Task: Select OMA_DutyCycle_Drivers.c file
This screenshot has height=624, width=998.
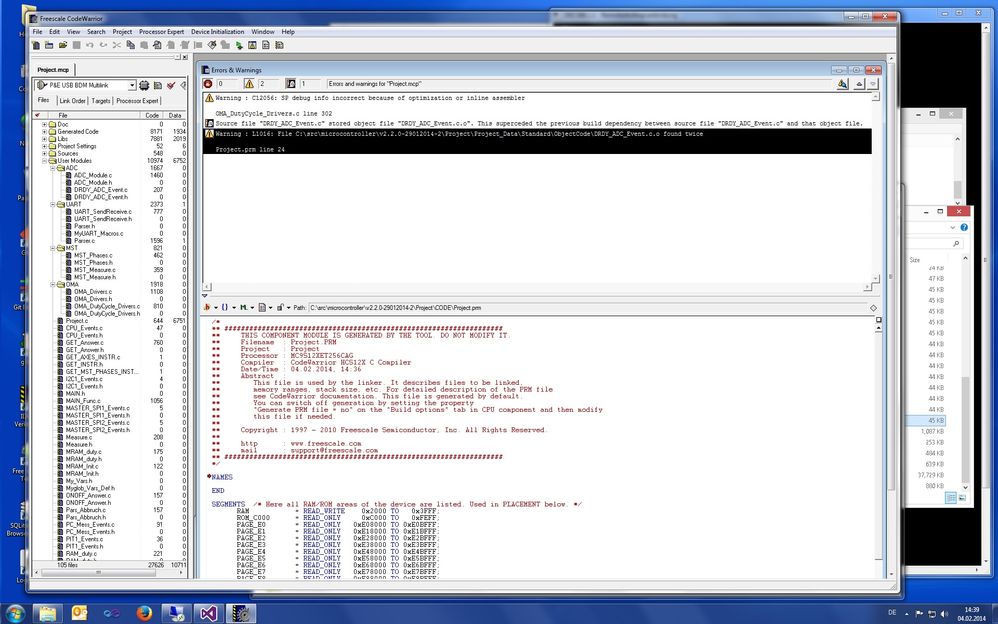Action: 106,306
